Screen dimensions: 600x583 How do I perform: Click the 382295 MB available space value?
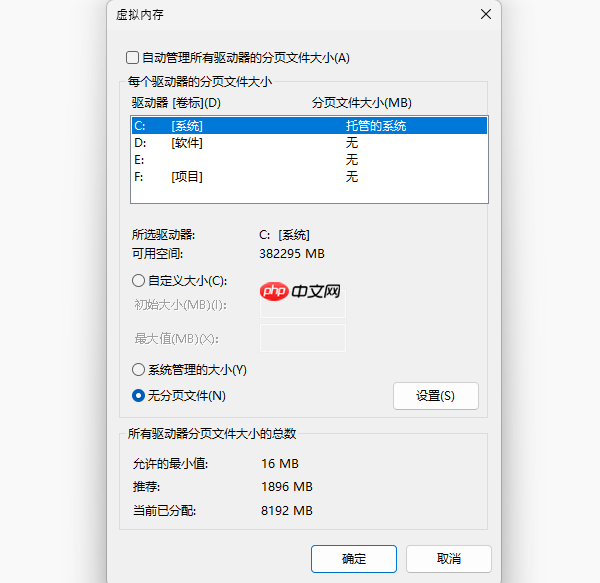[x=292, y=254]
